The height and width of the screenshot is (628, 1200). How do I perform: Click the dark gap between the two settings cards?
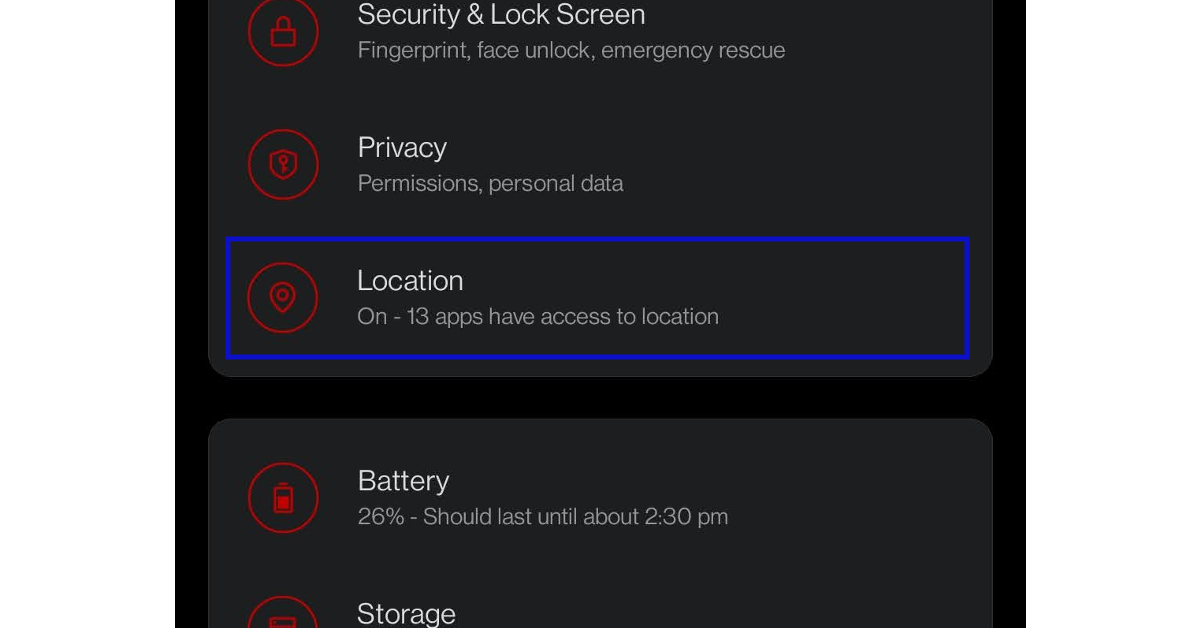[600, 398]
